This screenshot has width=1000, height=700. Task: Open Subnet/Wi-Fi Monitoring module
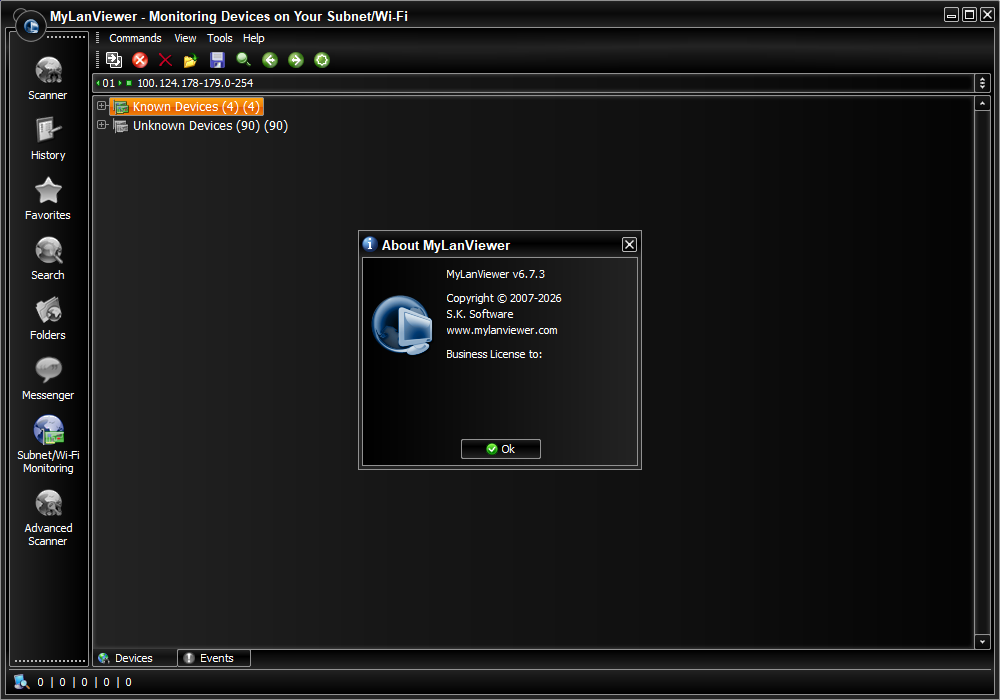click(x=48, y=444)
